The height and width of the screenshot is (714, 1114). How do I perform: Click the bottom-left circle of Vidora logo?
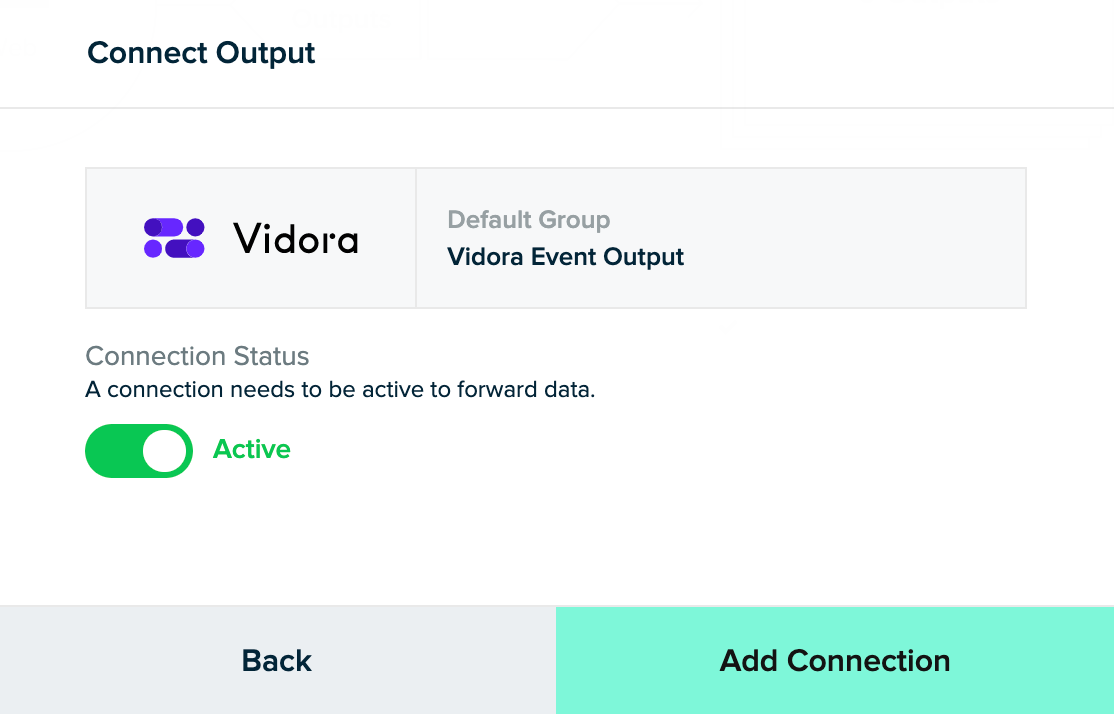click(x=153, y=249)
